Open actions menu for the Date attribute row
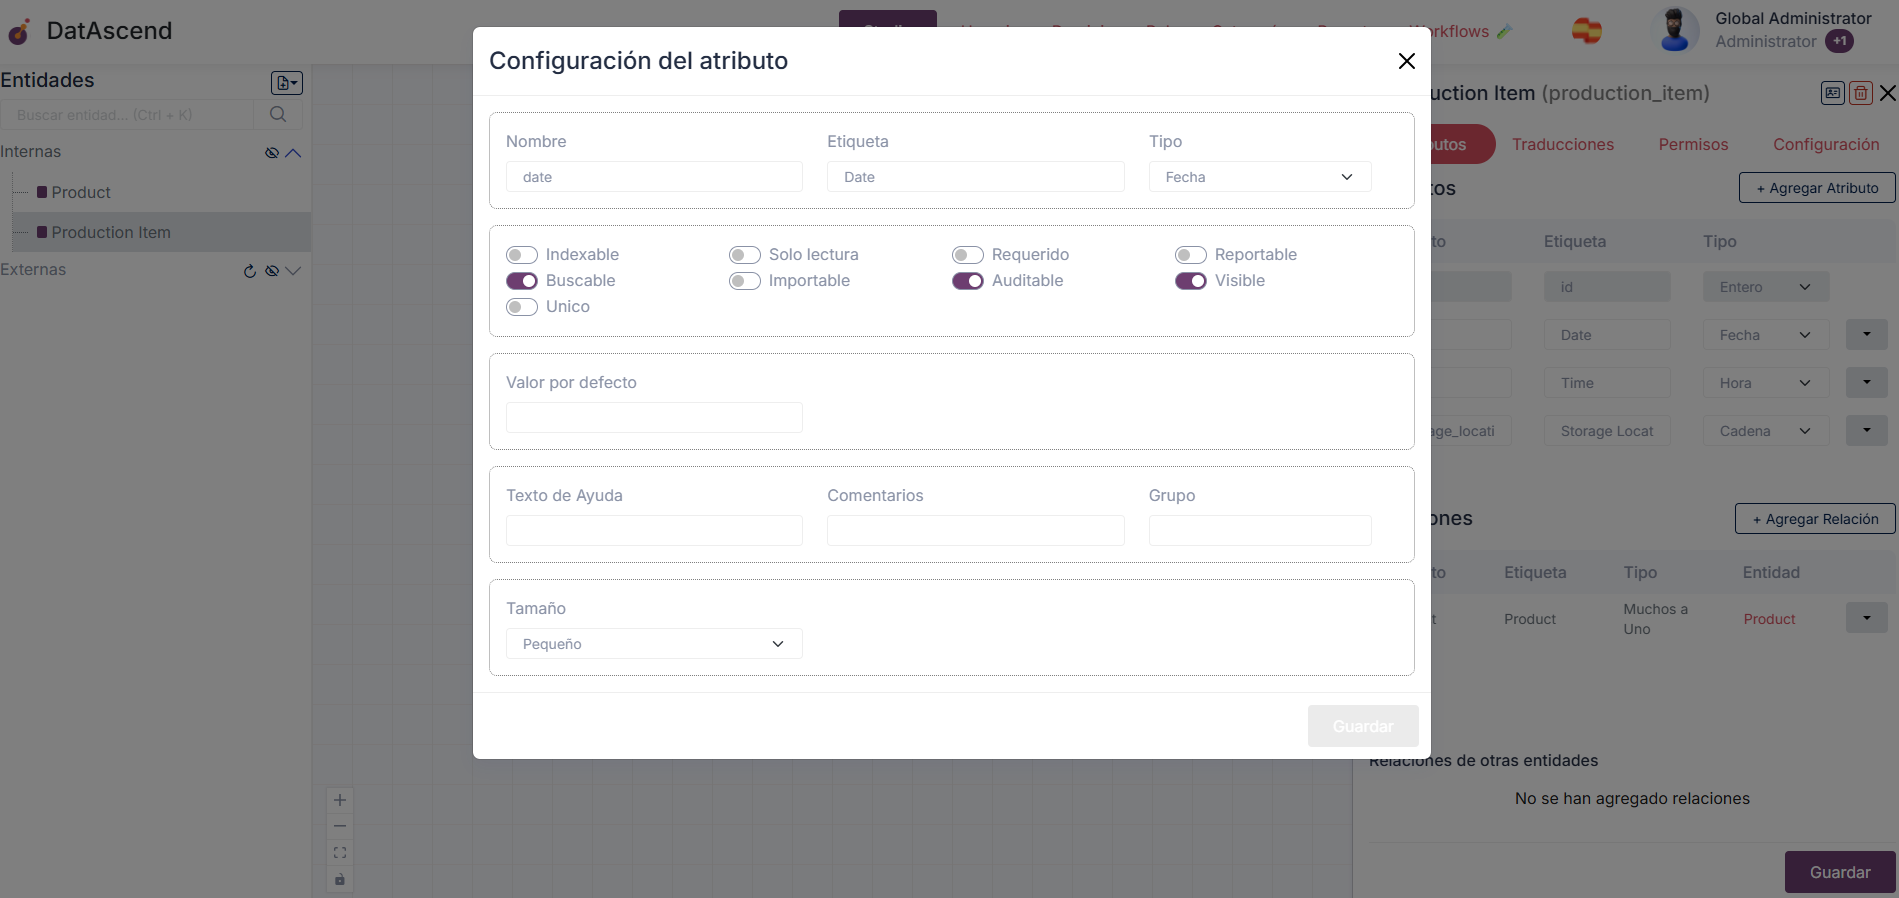Image resolution: width=1899 pixels, height=898 pixels. [x=1867, y=334]
